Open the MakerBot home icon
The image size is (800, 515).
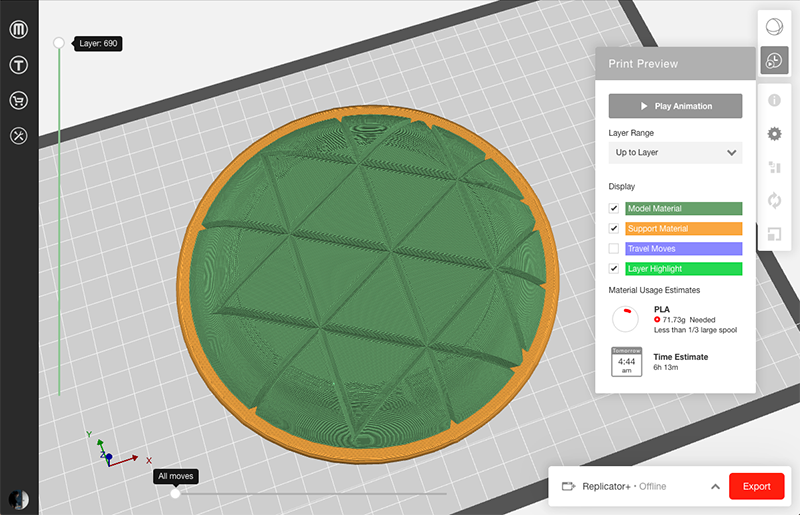(x=19, y=29)
